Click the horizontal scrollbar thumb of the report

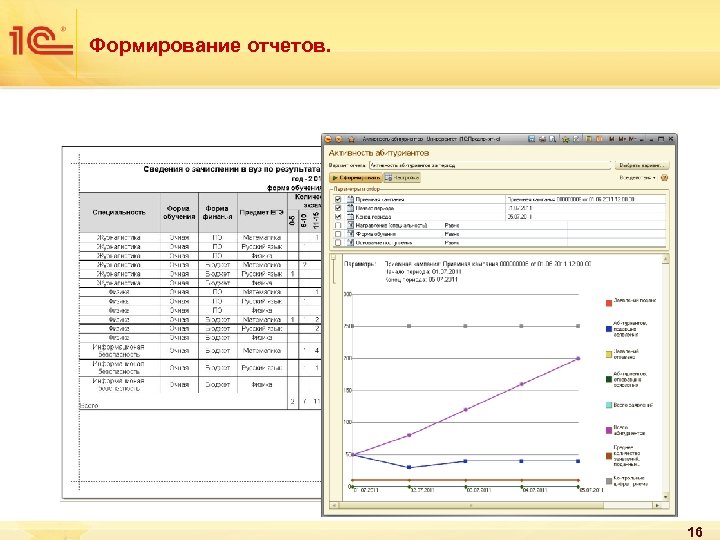471,506
